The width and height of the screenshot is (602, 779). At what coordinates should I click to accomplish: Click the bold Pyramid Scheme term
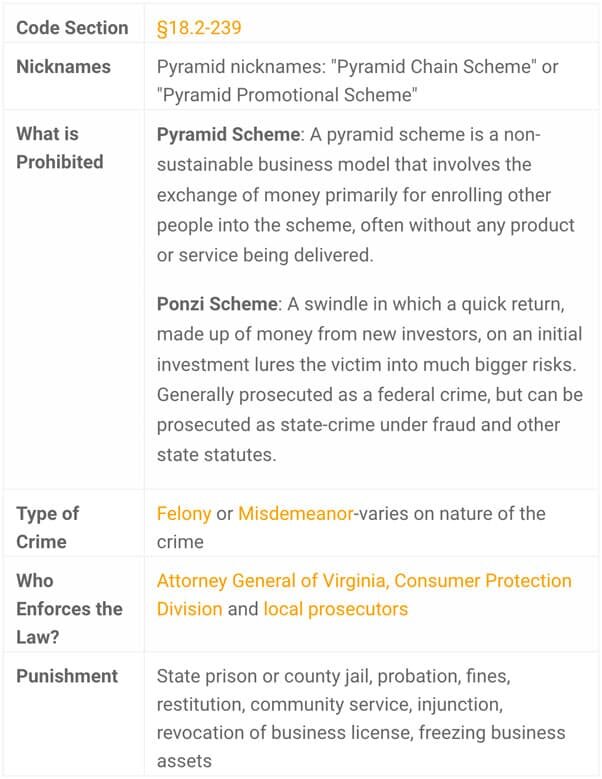(x=228, y=134)
